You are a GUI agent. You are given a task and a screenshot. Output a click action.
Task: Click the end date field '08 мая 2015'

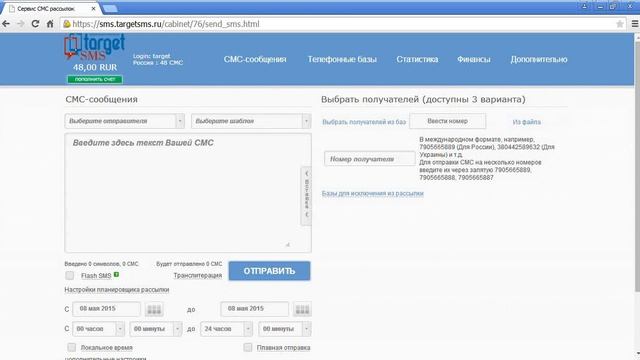[x=255, y=309]
